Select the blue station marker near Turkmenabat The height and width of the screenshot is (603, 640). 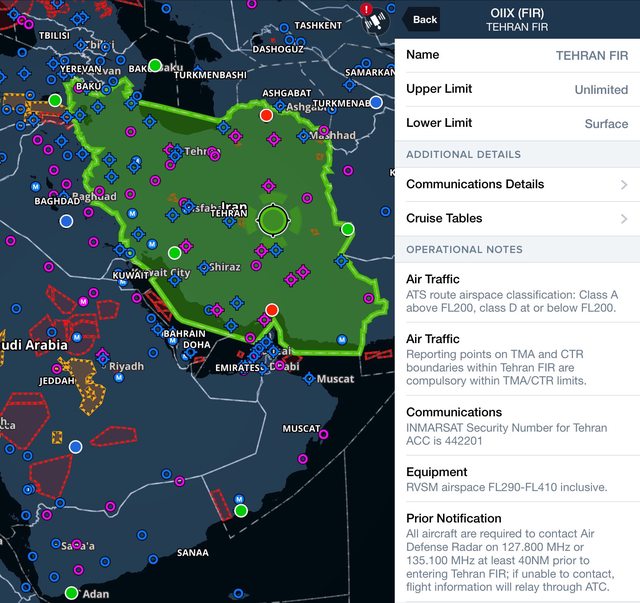click(x=376, y=103)
